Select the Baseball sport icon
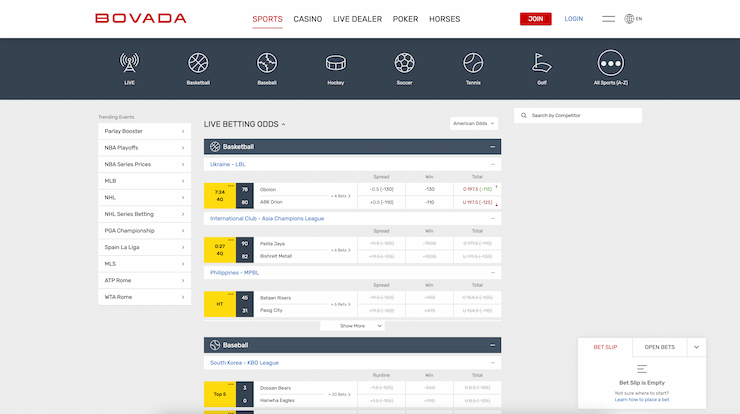The height and width of the screenshot is (414, 740). tap(267, 63)
